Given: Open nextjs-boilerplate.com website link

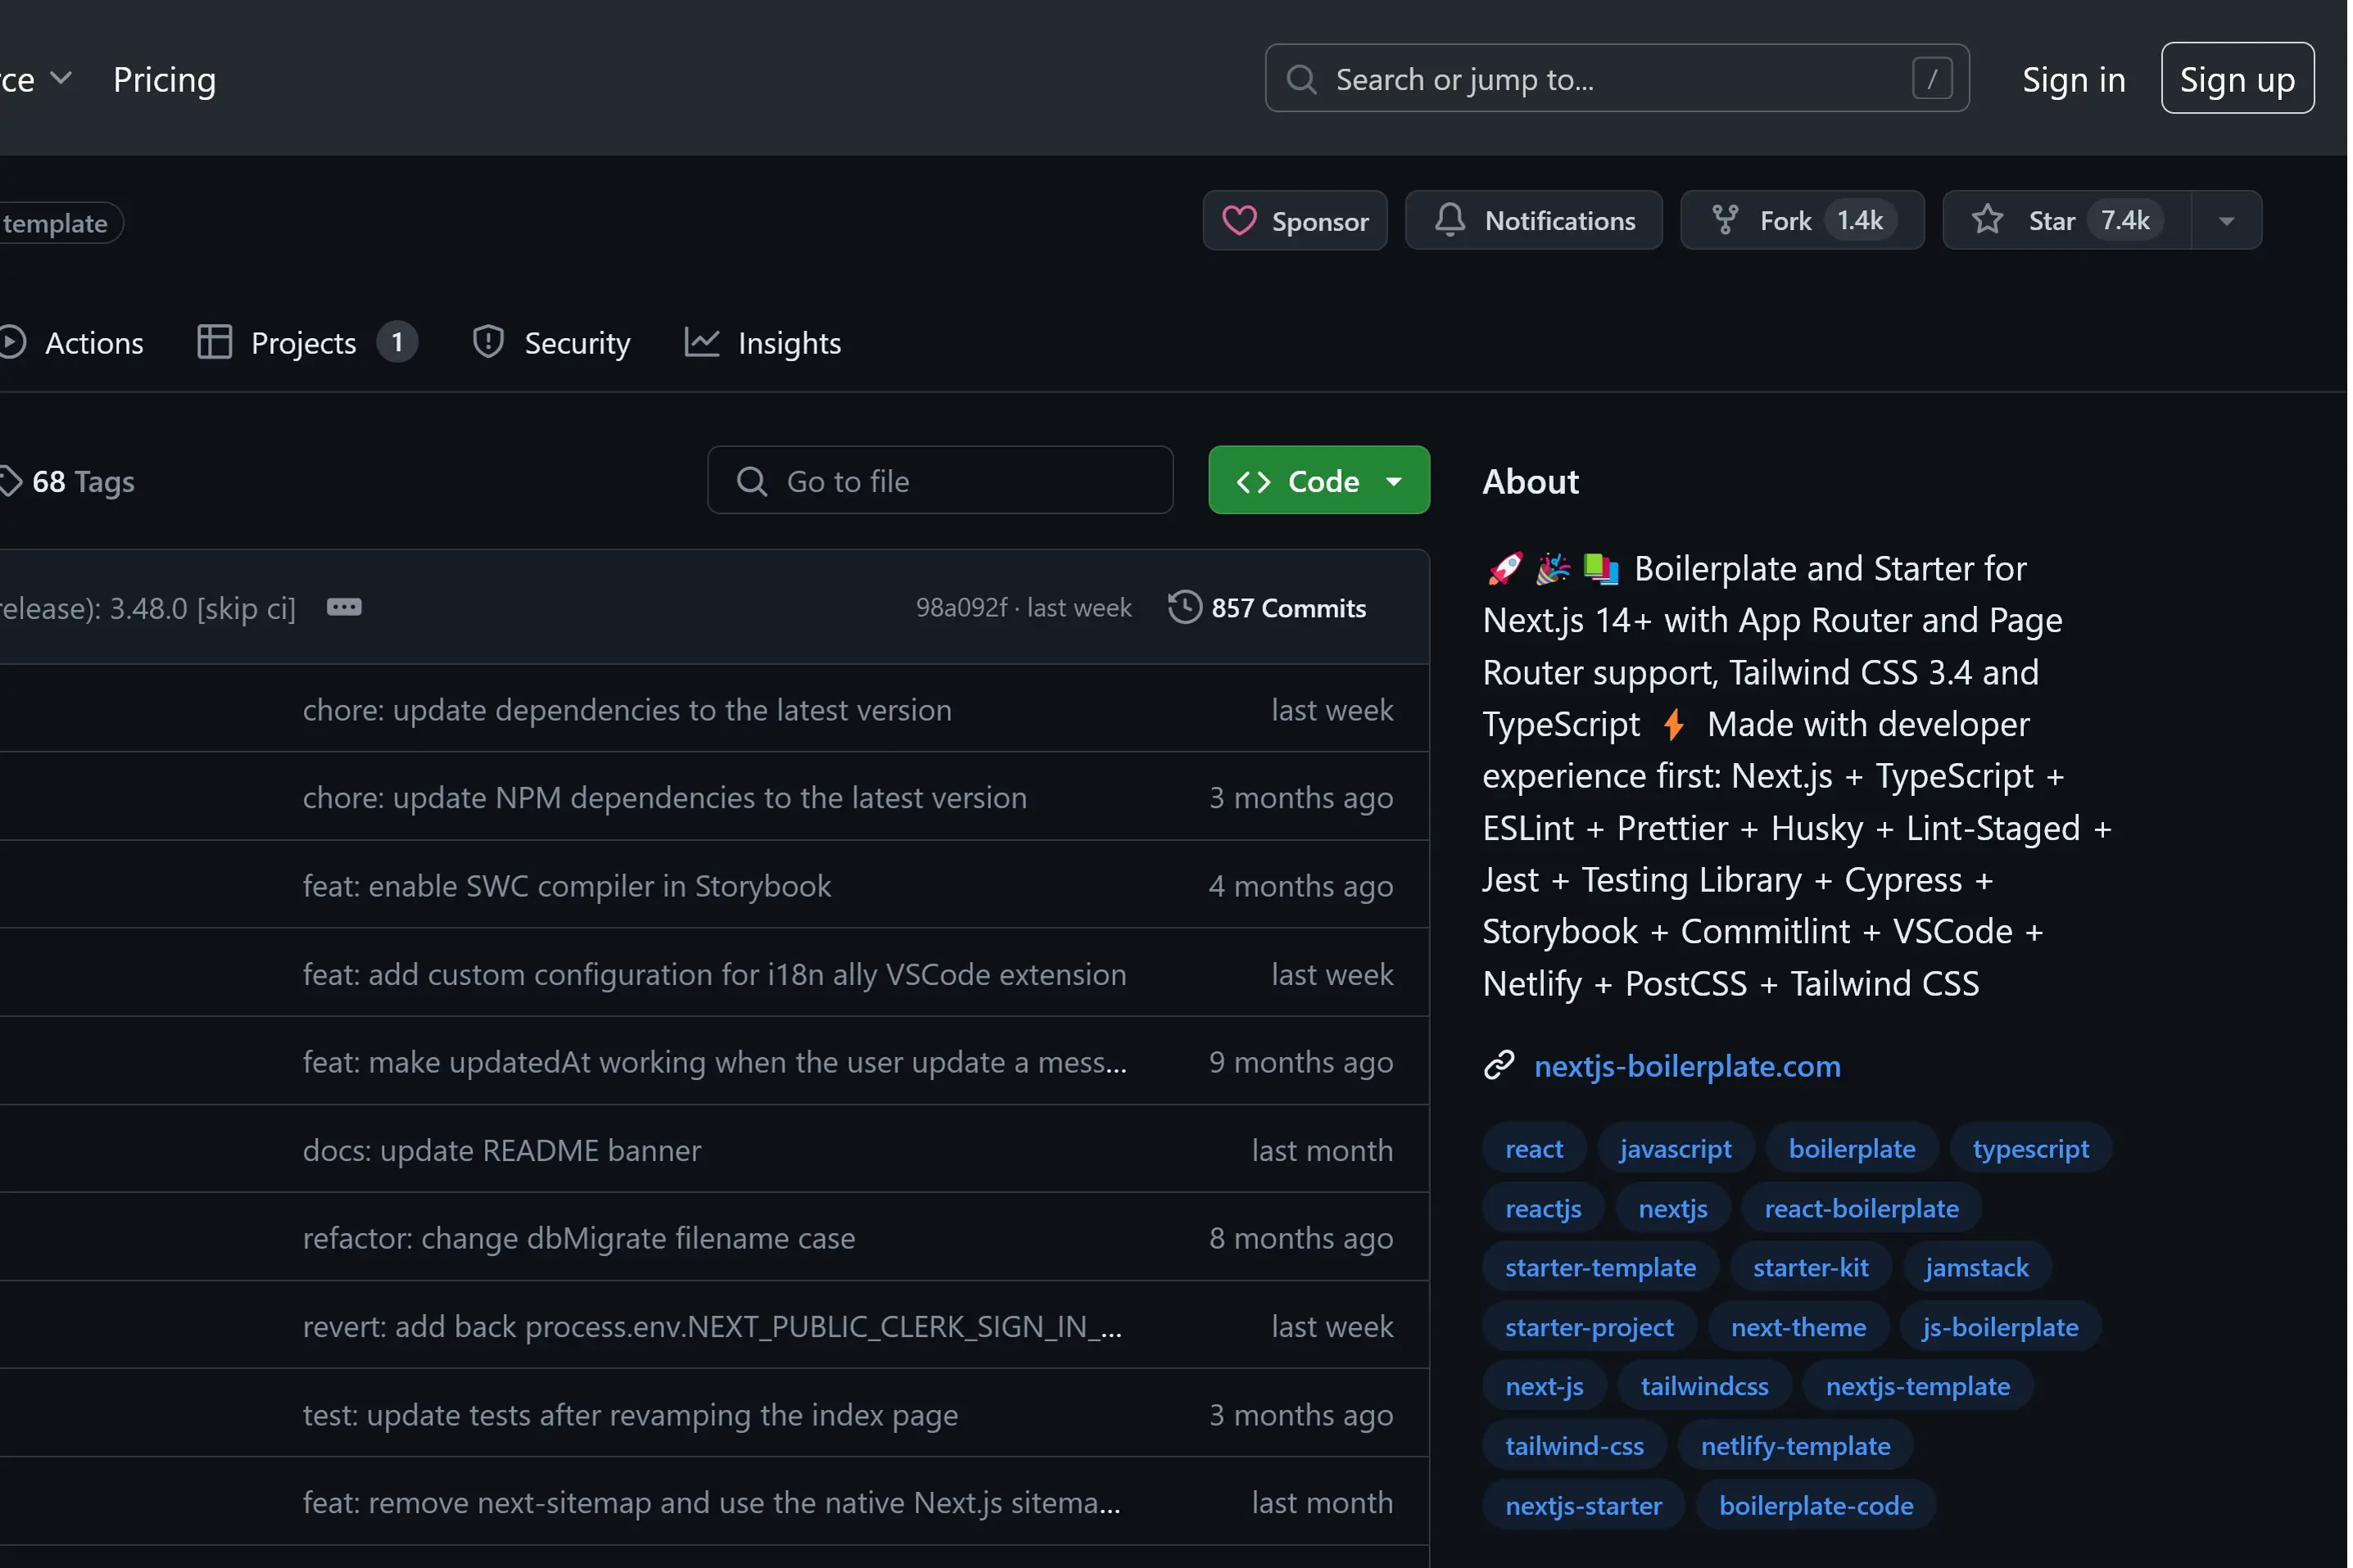Looking at the screenshot, I should 1686,1065.
